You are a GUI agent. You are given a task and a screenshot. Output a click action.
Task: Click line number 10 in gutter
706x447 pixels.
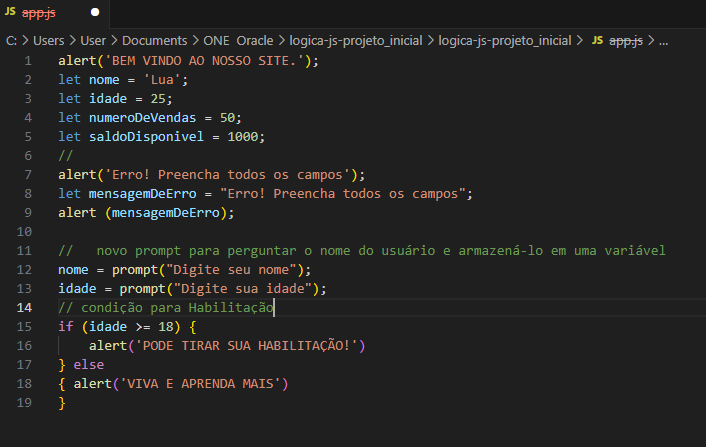click(x=24, y=231)
